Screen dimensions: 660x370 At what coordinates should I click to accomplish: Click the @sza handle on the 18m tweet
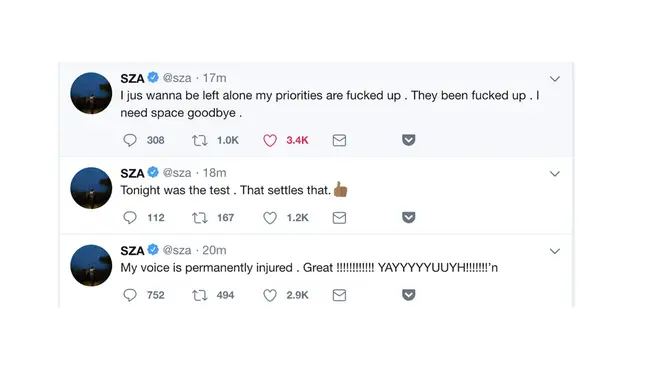(x=177, y=173)
